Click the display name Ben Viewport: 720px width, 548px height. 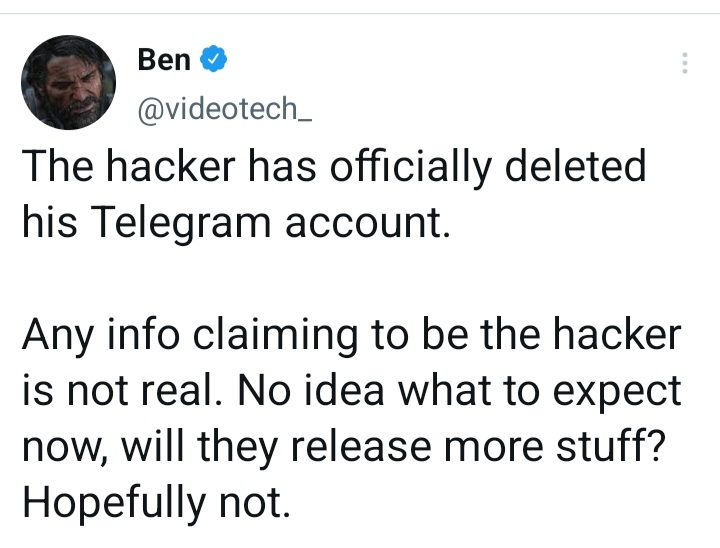click(x=164, y=59)
